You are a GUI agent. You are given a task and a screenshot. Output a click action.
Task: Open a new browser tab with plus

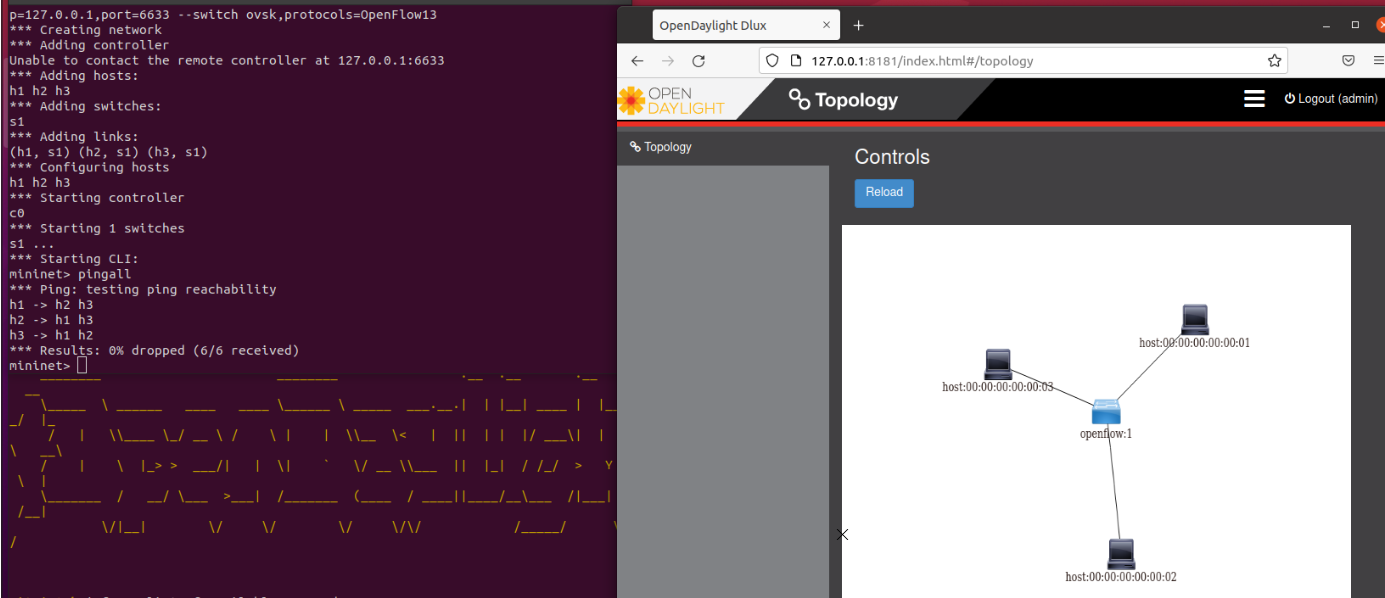858,25
